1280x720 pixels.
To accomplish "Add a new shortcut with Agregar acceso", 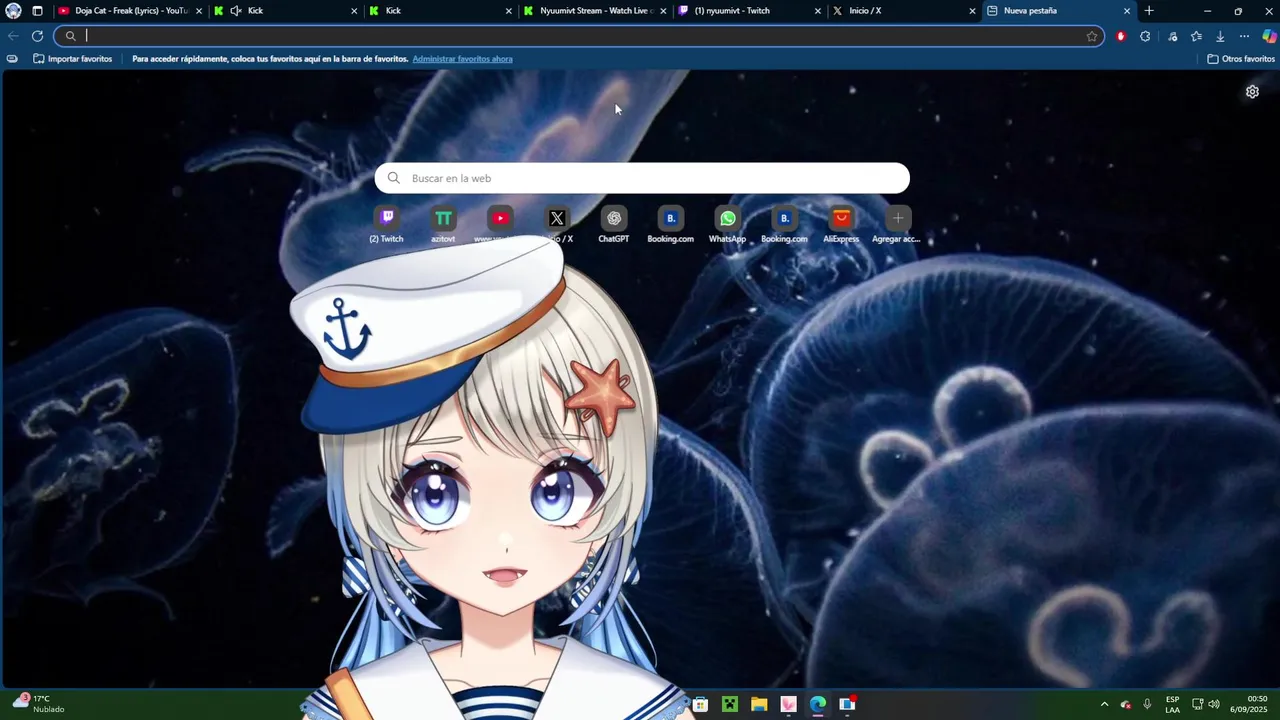I will pos(897,225).
